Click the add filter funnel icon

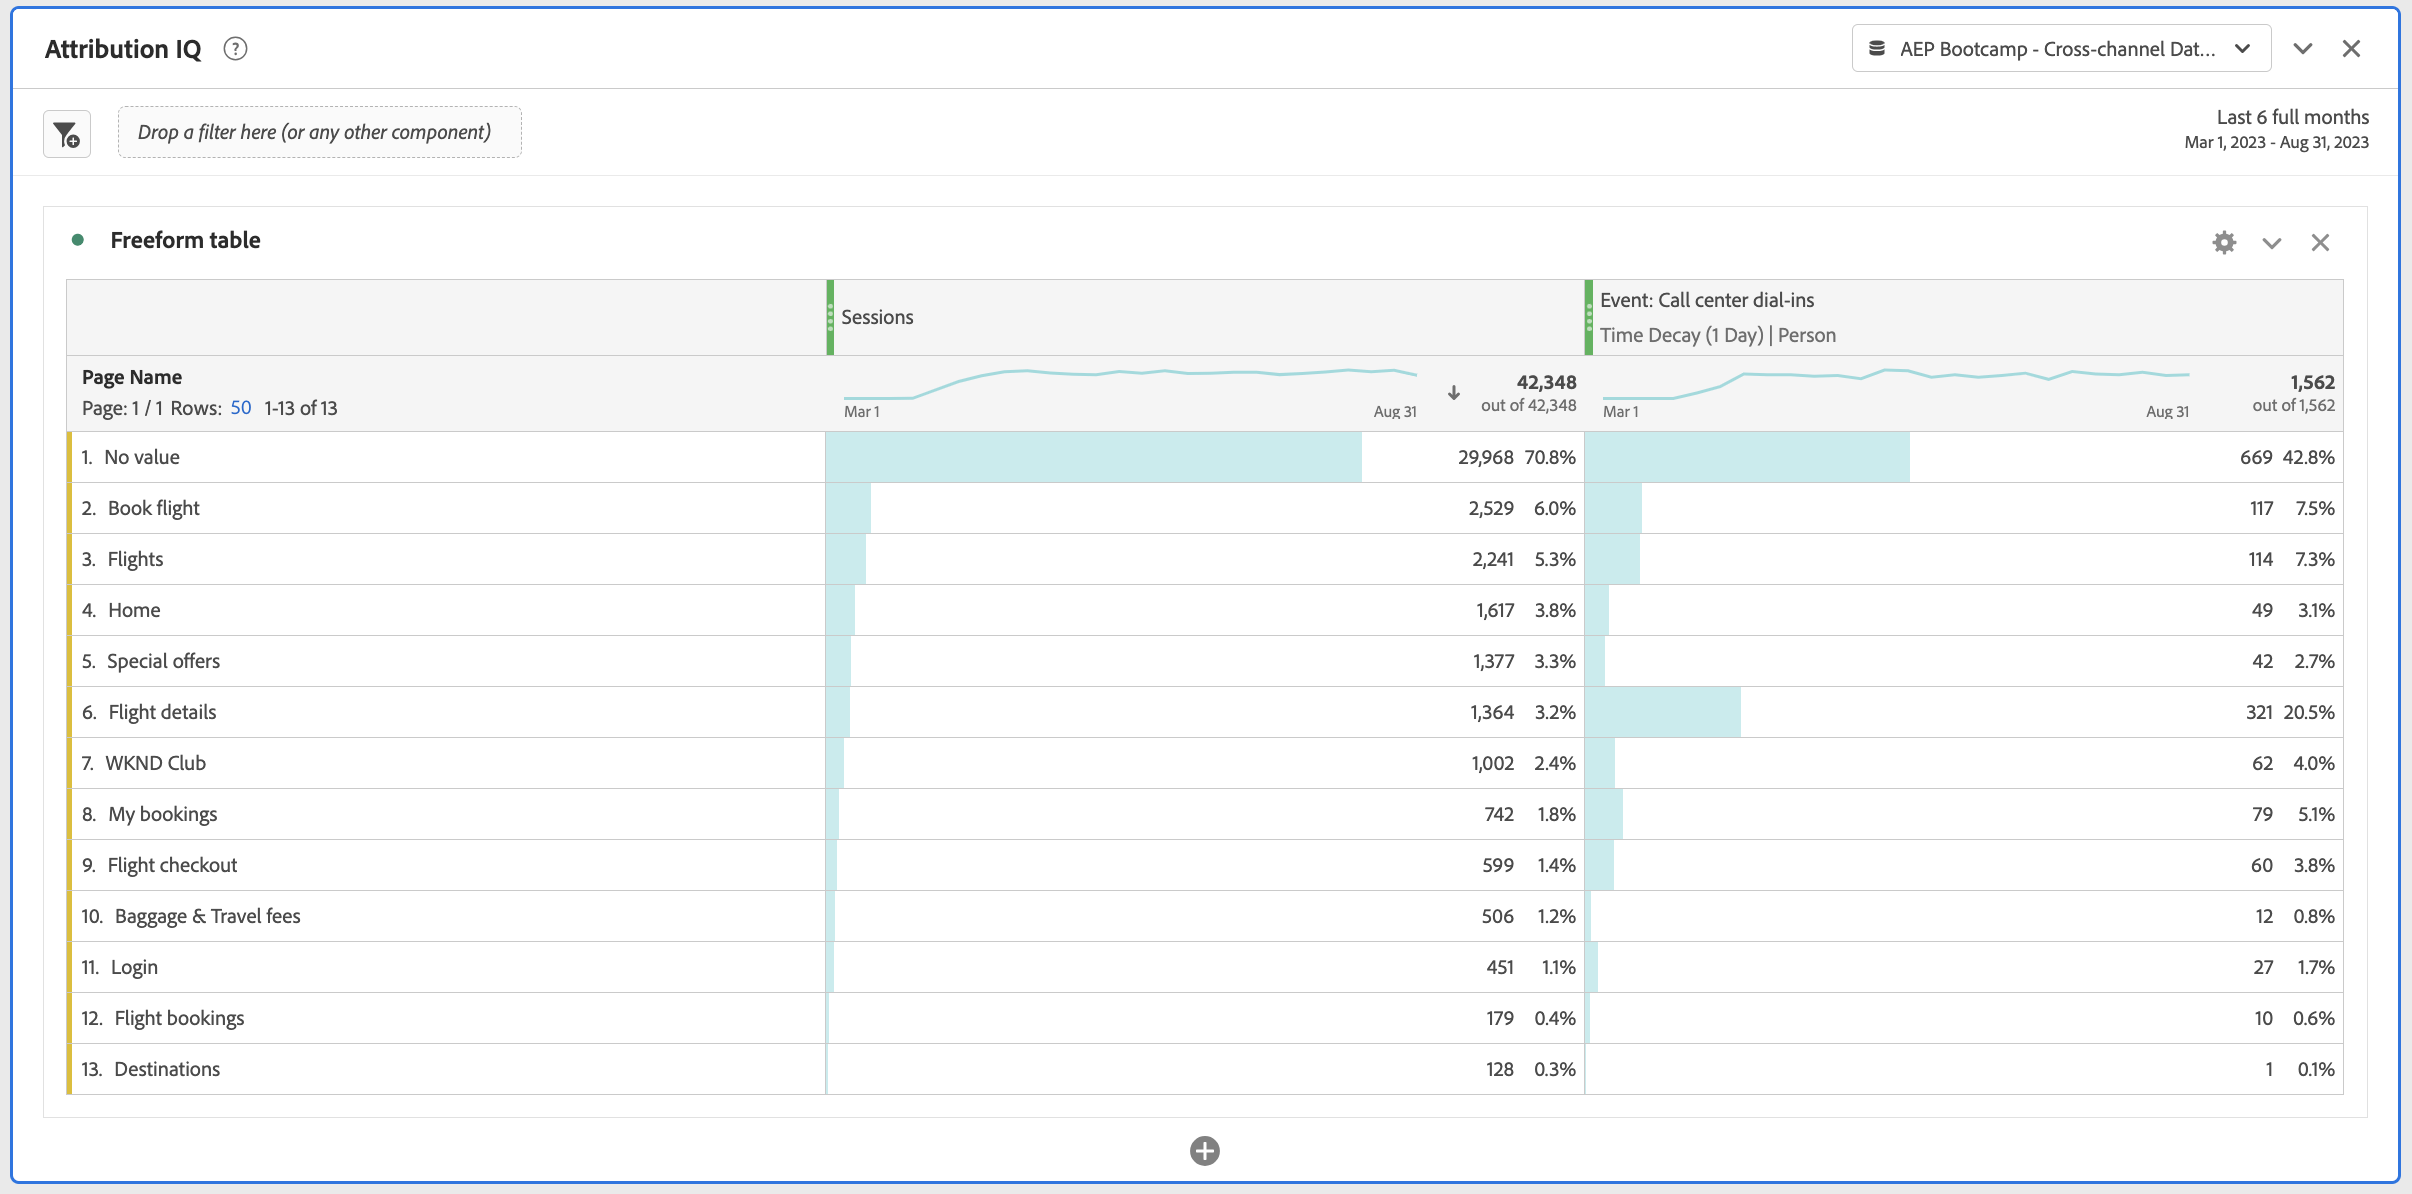point(67,134)
